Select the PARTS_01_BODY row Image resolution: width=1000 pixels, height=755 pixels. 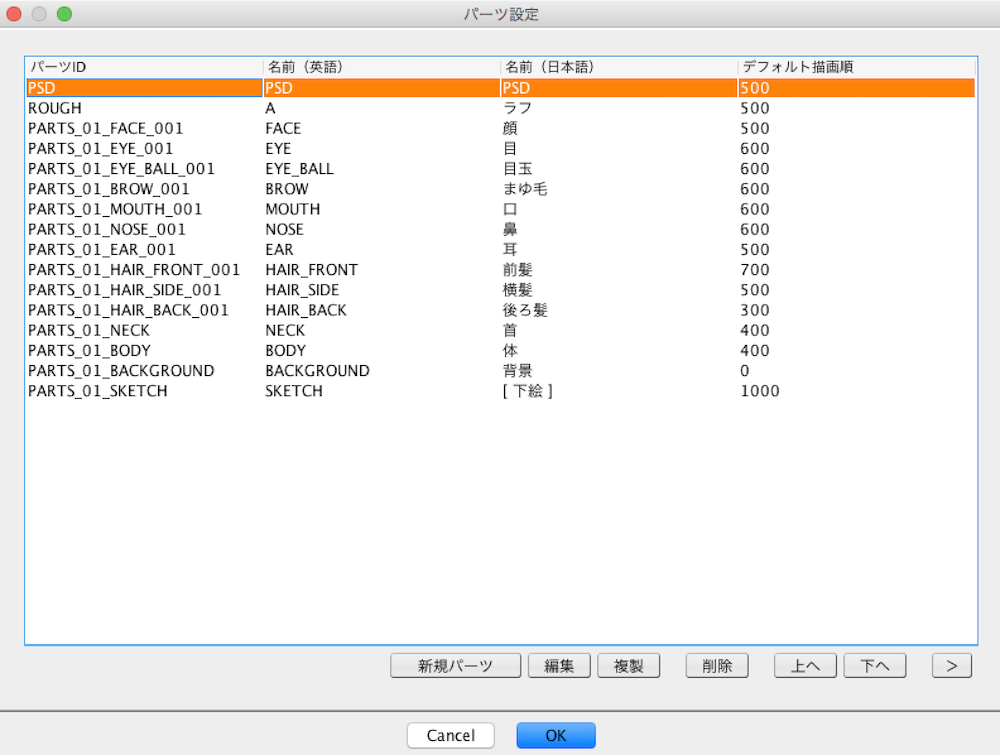click(x=501, y=351)
